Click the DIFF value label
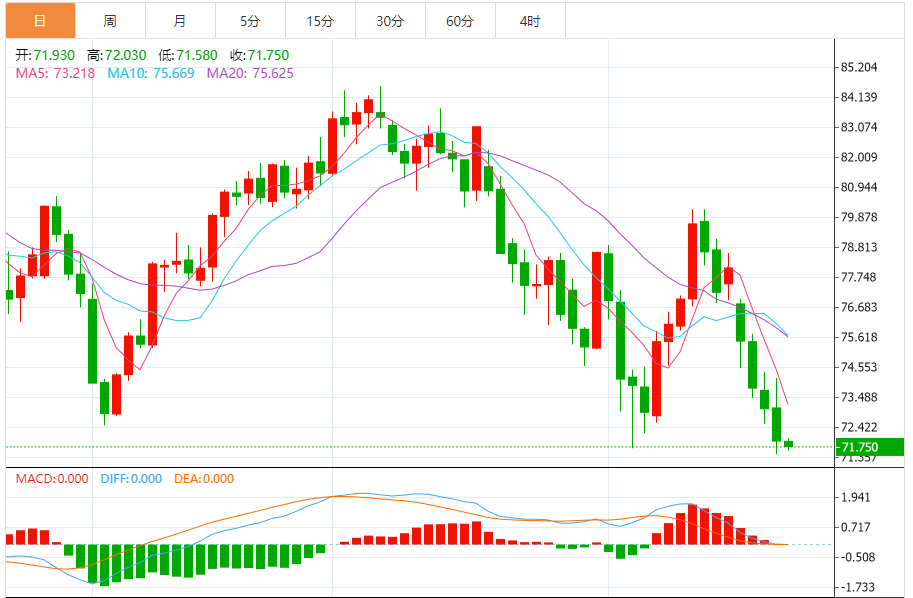The image size is (913, 598). (x=131, y=479)
